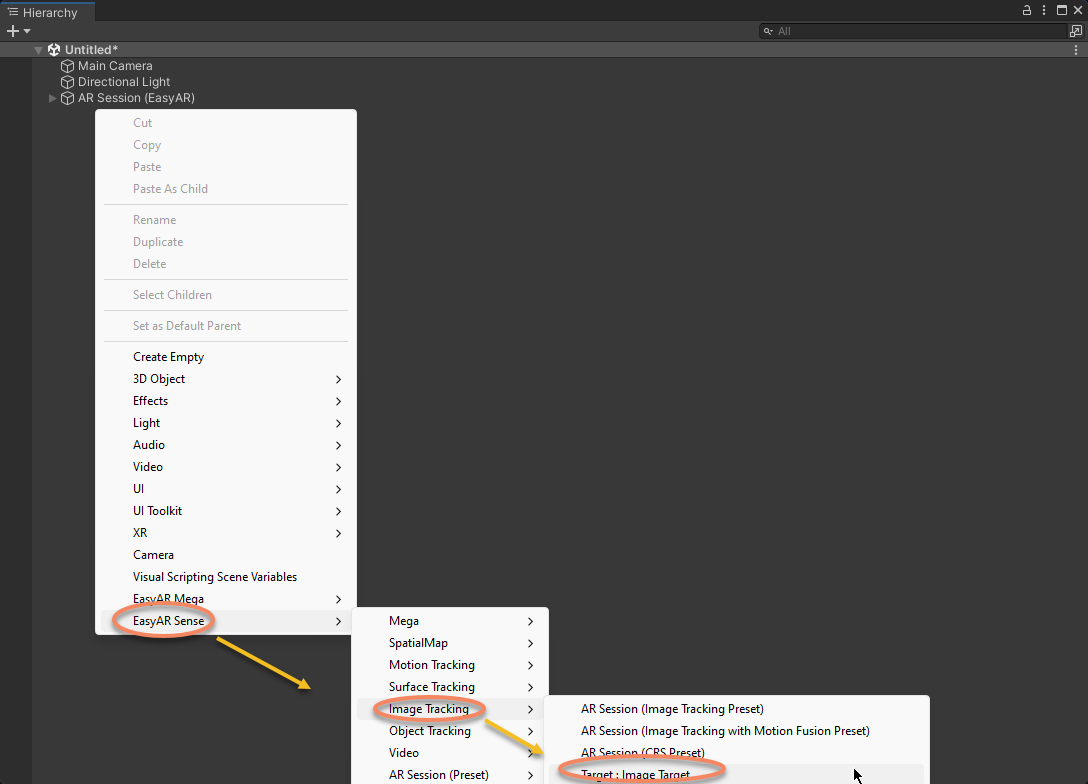Select Target : Image Target menu entry

[636, 774]
